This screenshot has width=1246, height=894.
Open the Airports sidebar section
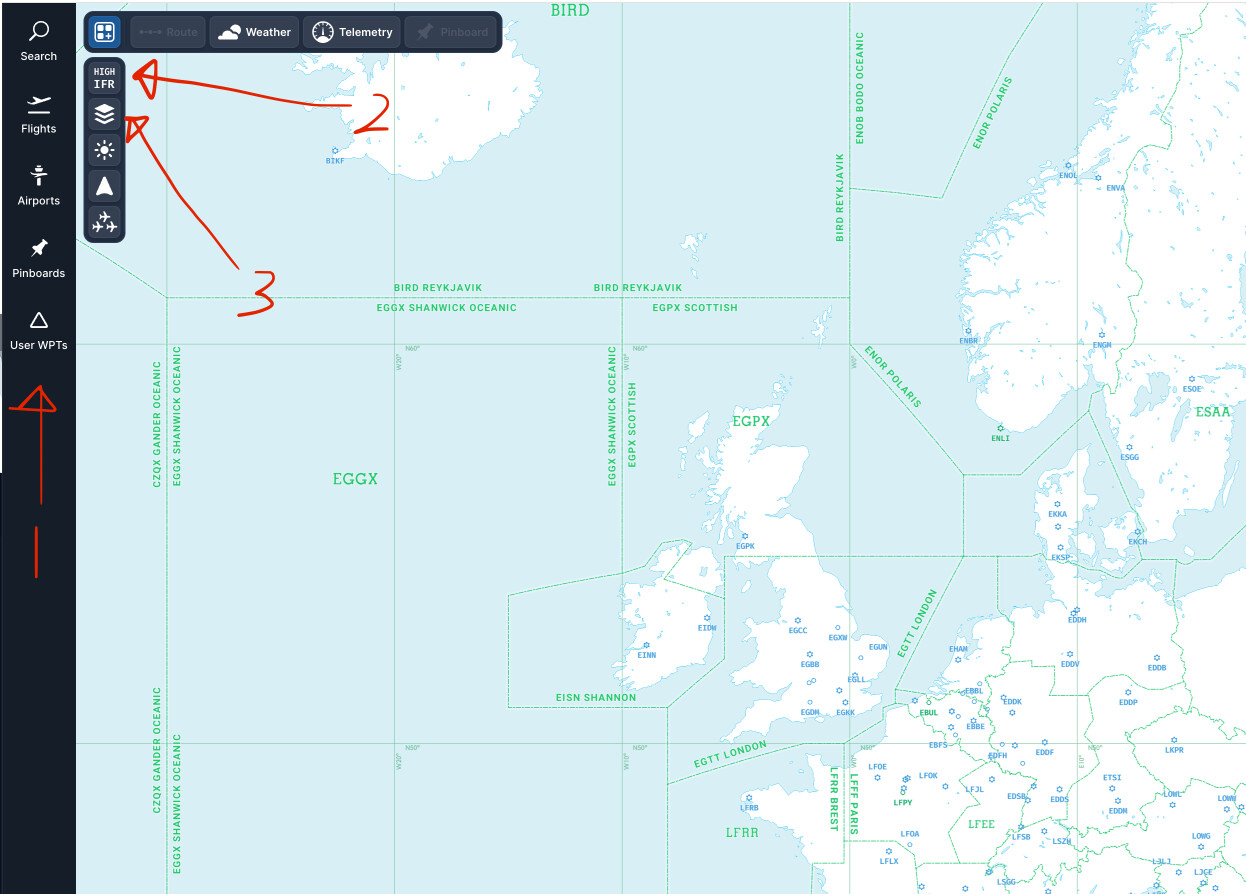tap(38, 185)
